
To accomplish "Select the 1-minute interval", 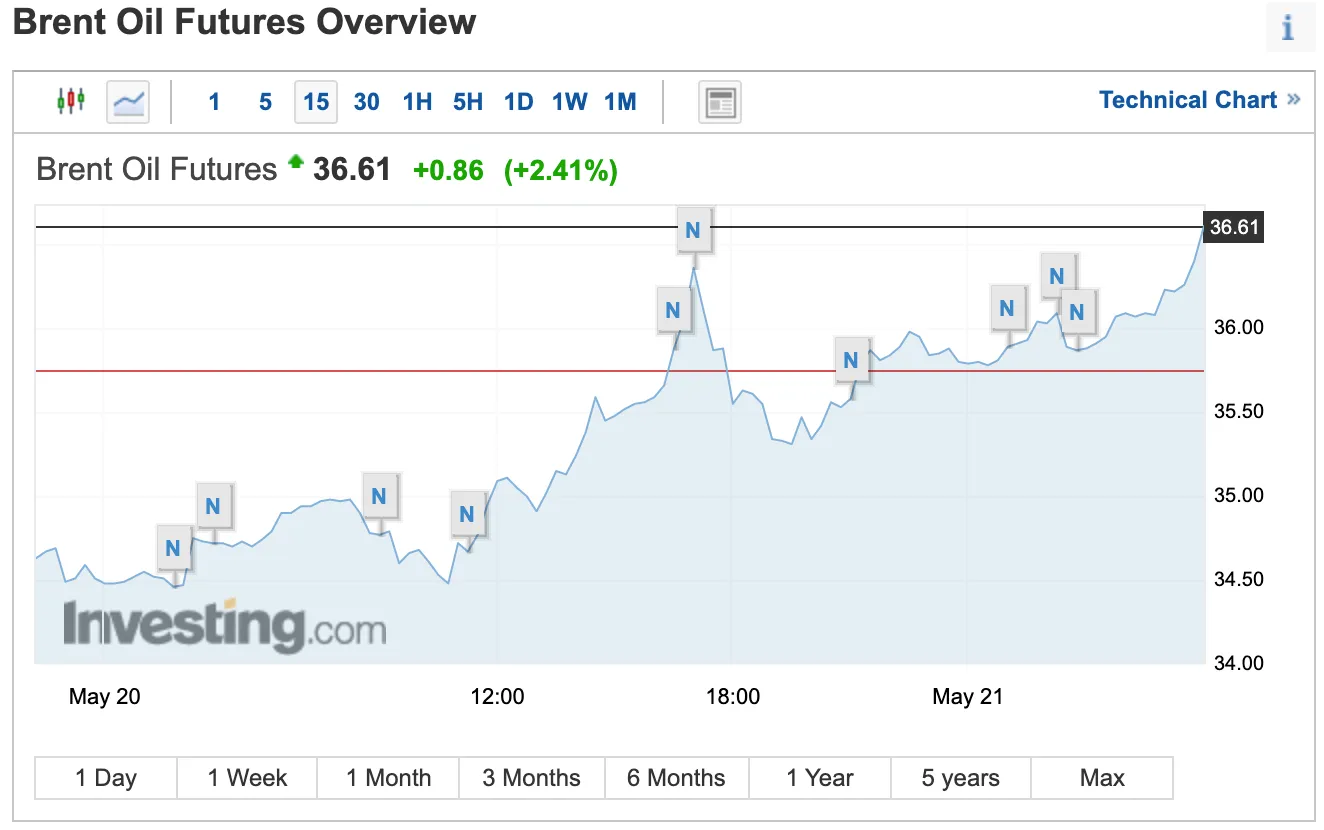I will click(214, 102).
